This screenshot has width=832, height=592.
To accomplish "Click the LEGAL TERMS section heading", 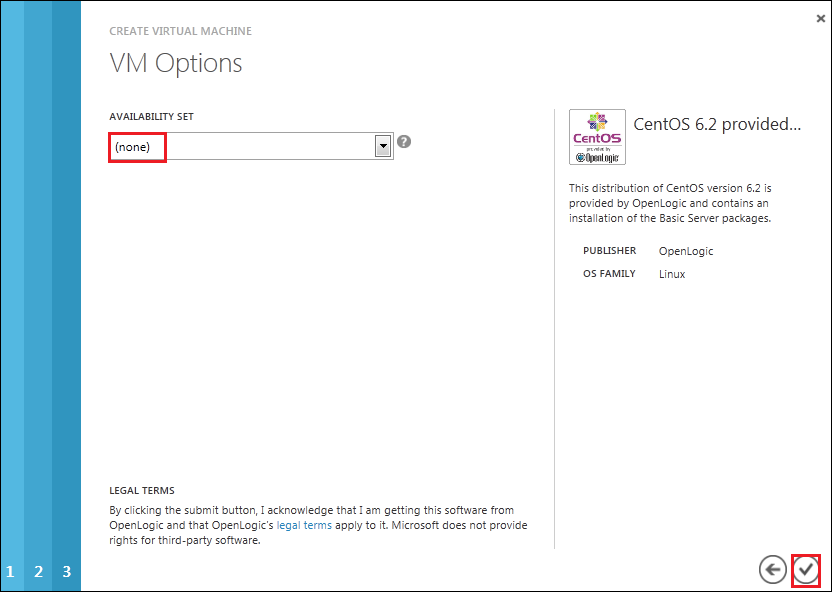I will [x=141, y=491].
